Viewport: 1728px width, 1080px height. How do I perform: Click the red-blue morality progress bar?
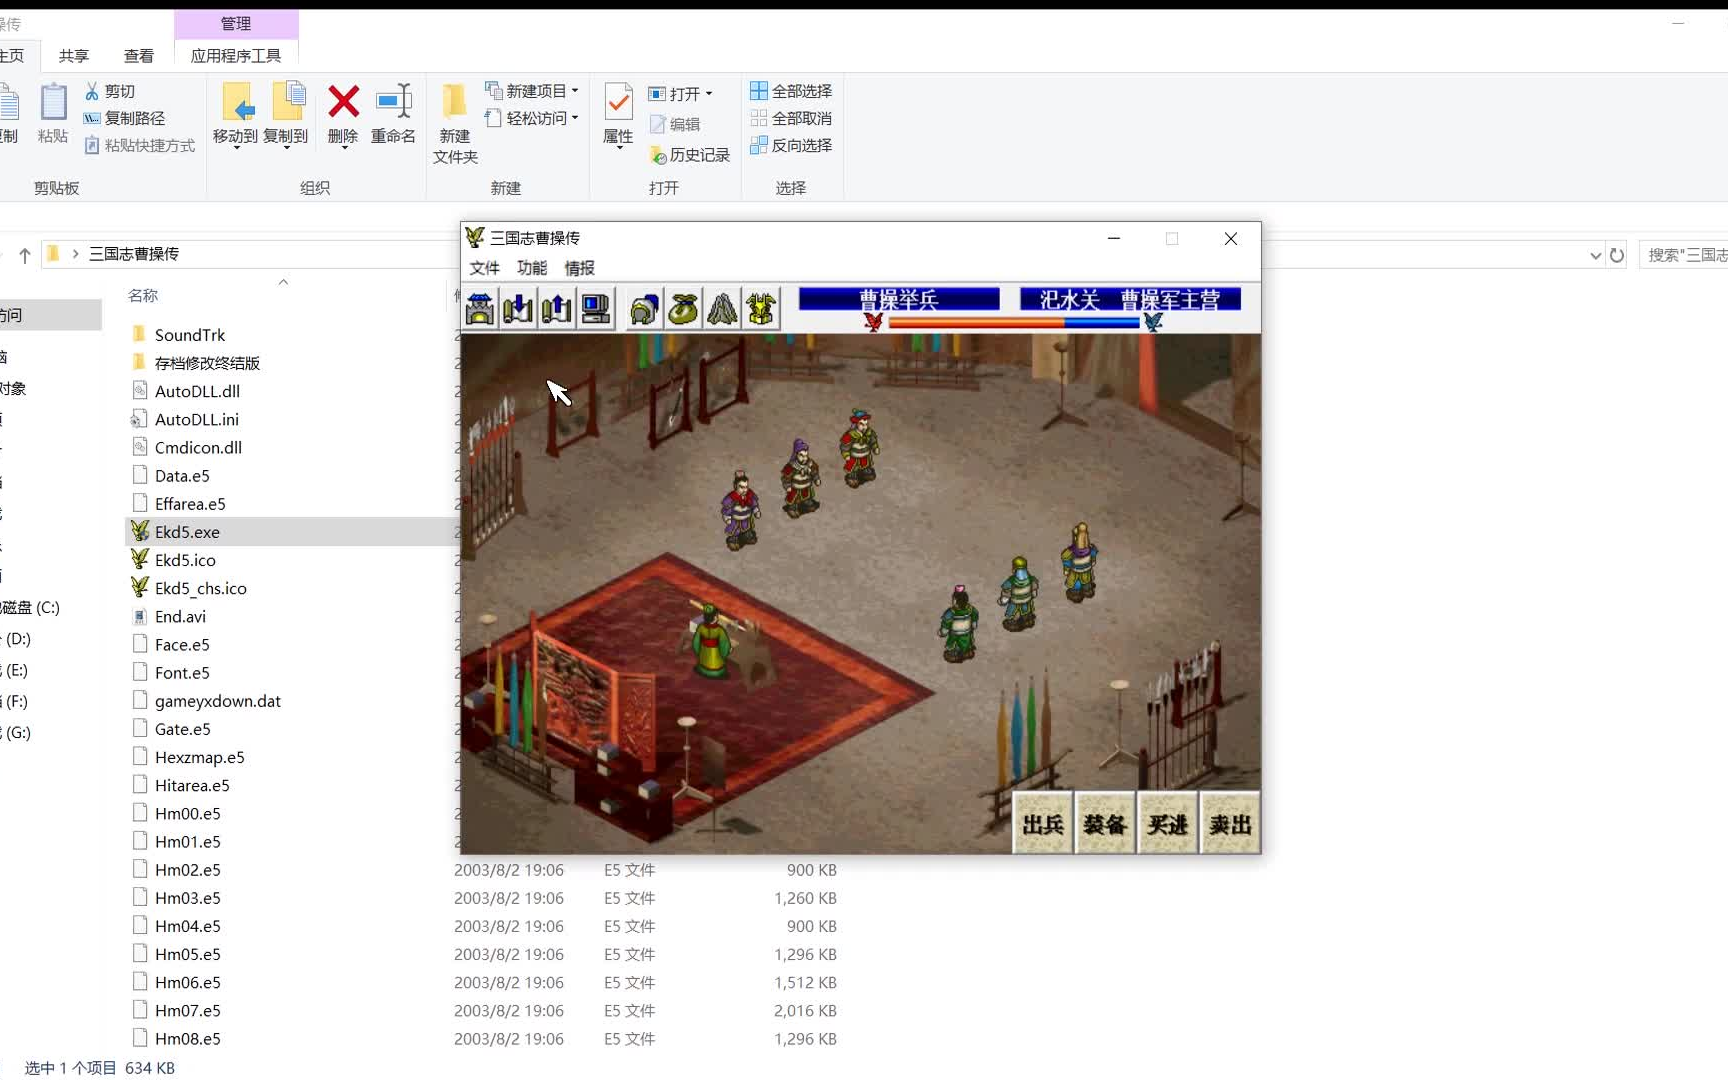point(1013,323)
